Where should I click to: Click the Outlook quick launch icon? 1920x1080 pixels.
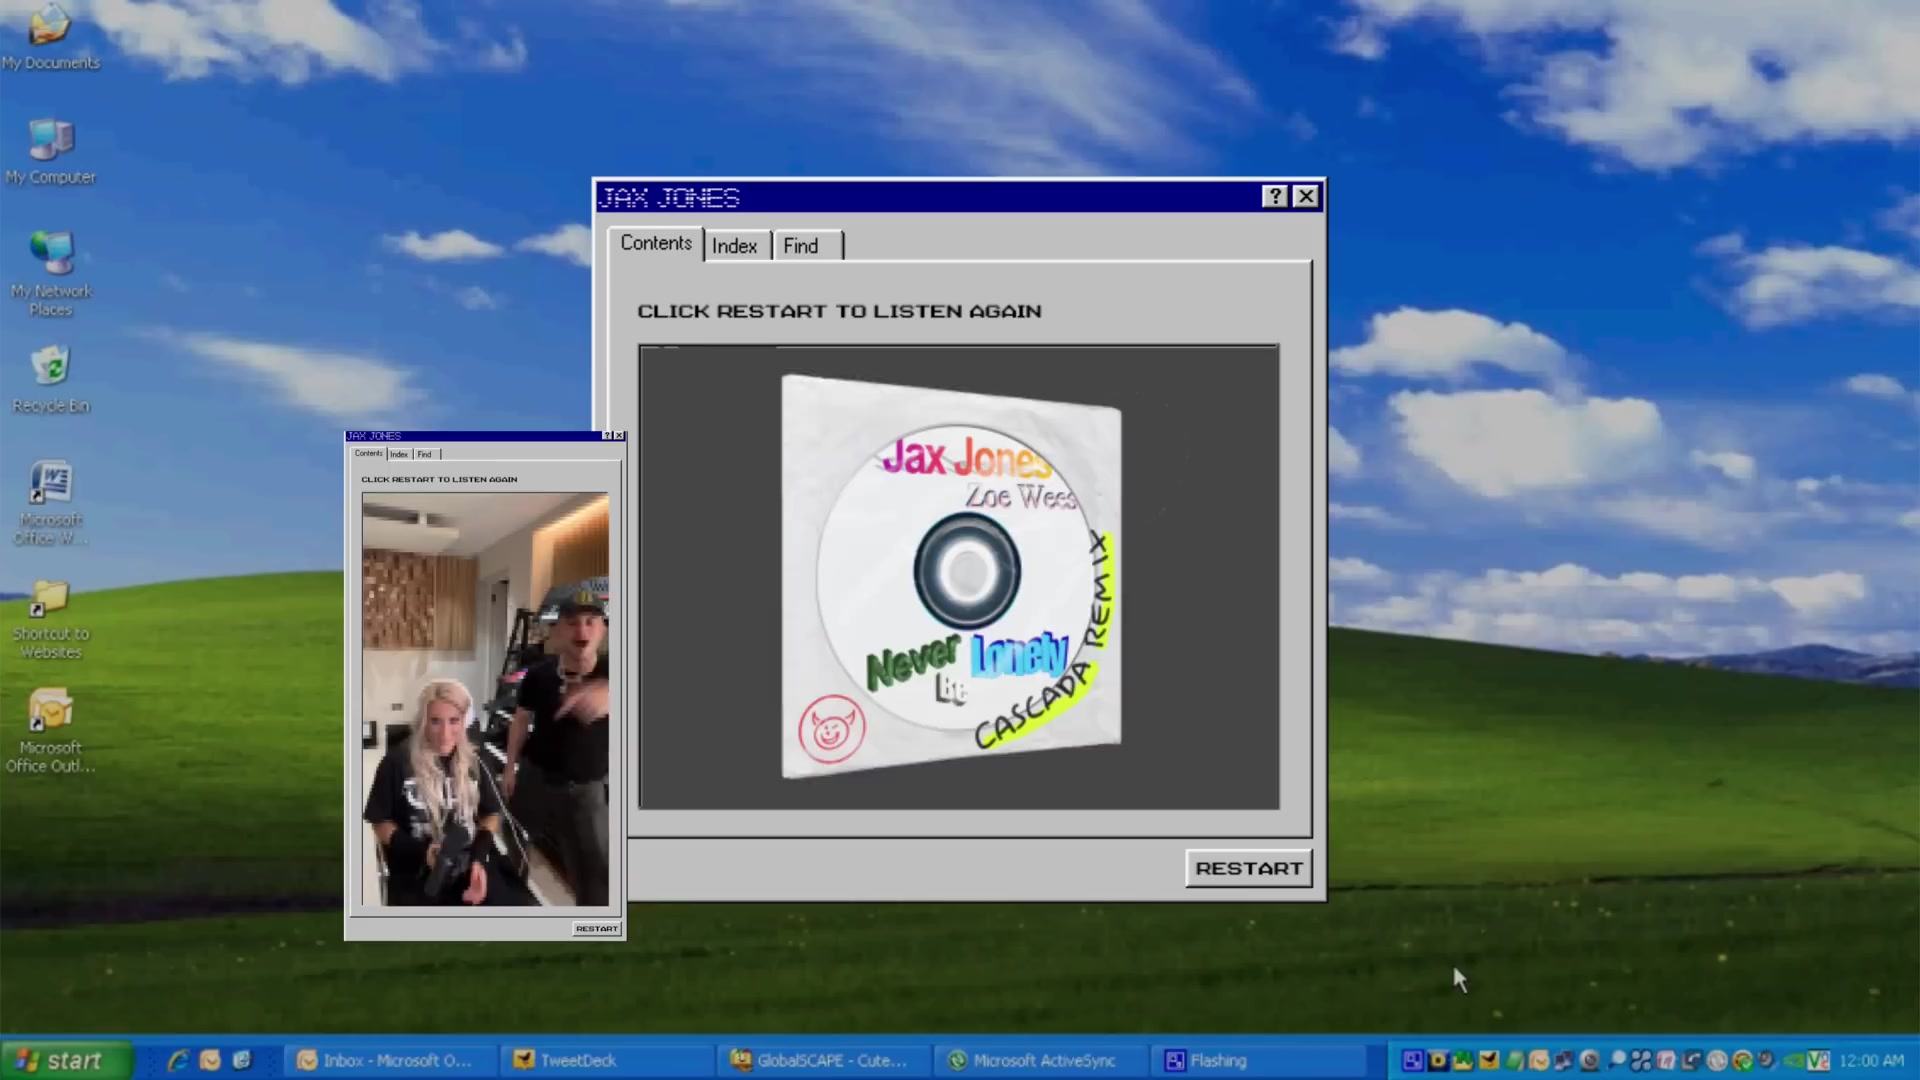pyautogui.click(x=210, y=1060)
